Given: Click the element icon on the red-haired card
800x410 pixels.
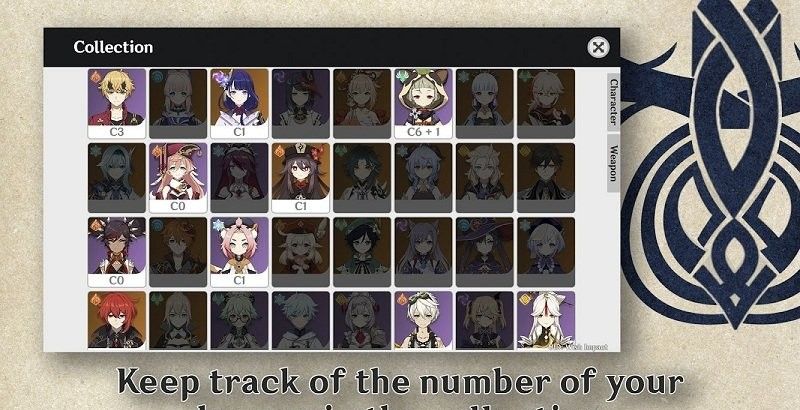Looking at the screenshot, I should coord(96,300).
